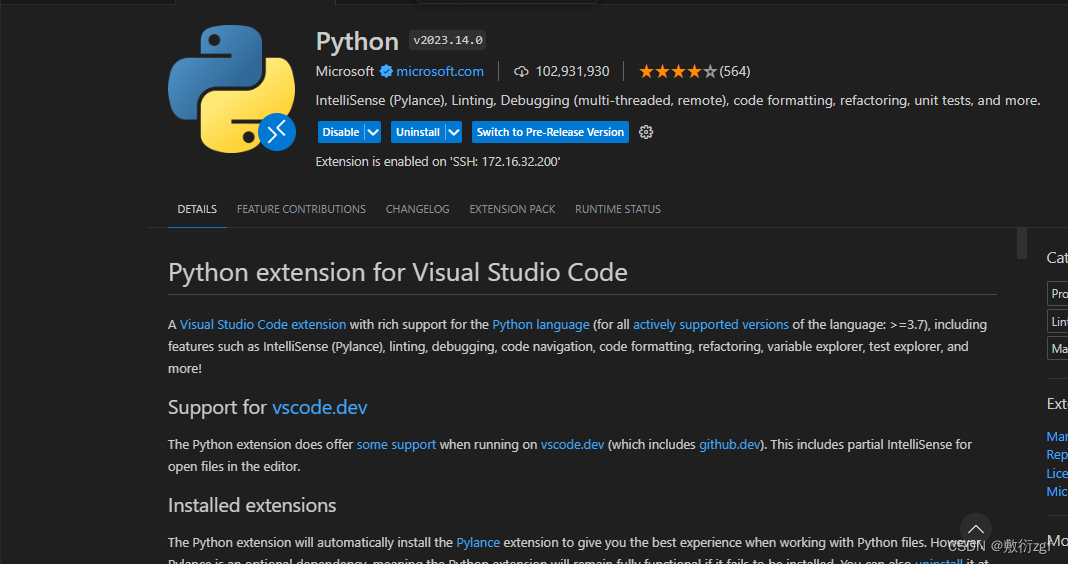Open the Changelog tab
This screenshot has height=564, width=1068.
pos(417,209)
